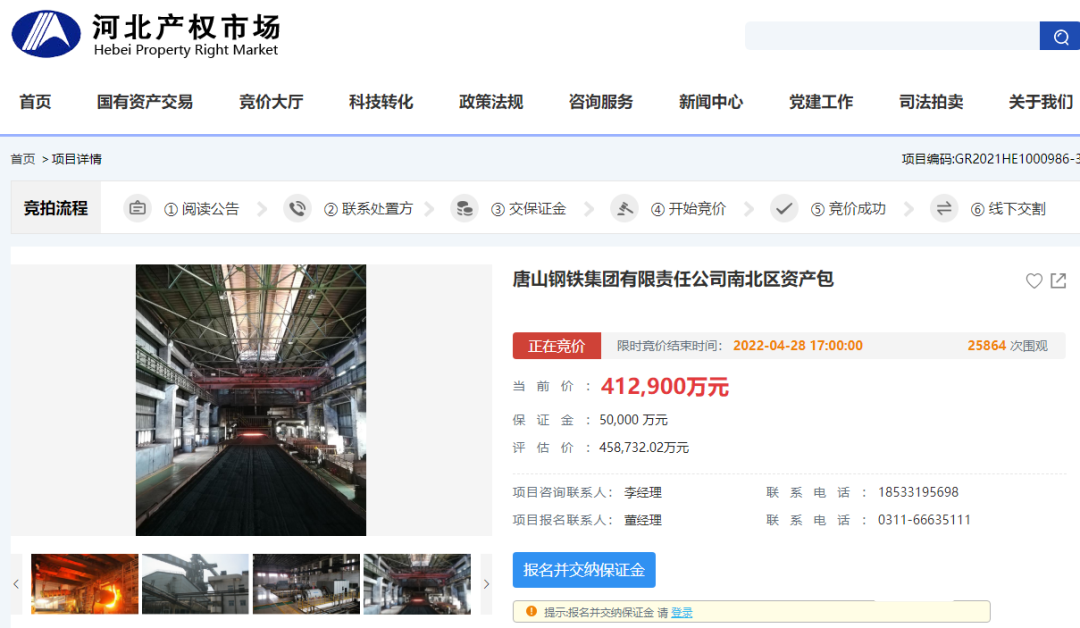Click into the search input field
1080x628 pixels.
click(892, 37)
